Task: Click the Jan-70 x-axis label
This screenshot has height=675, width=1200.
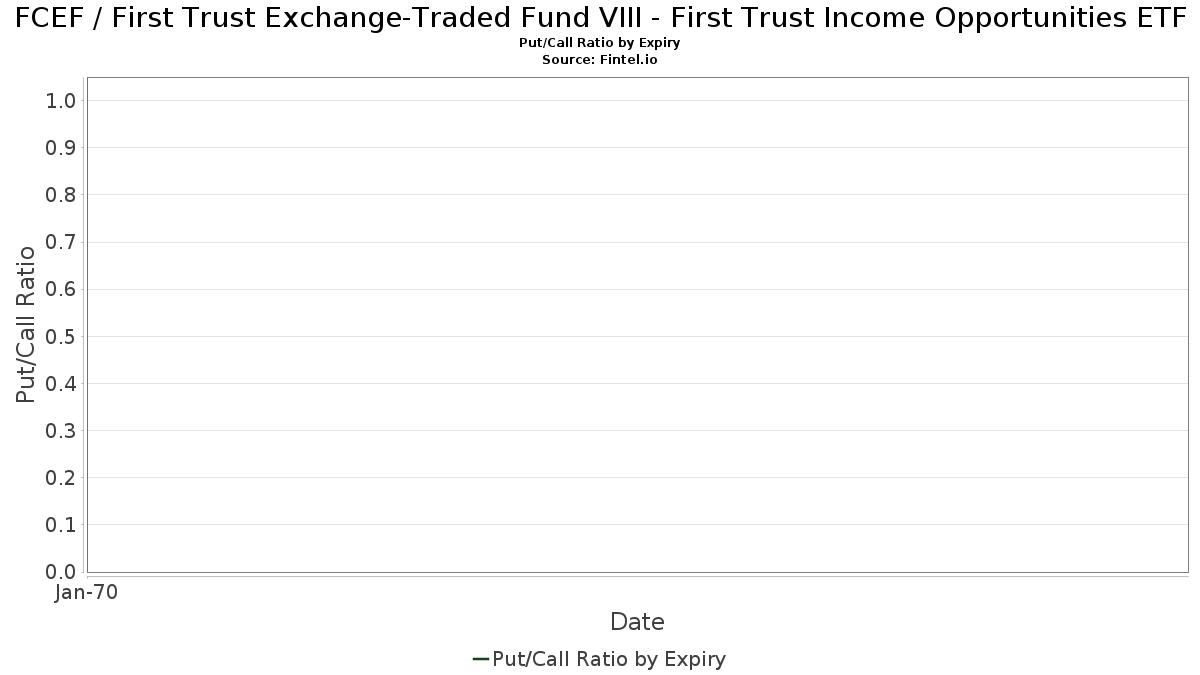Action: 86,593
